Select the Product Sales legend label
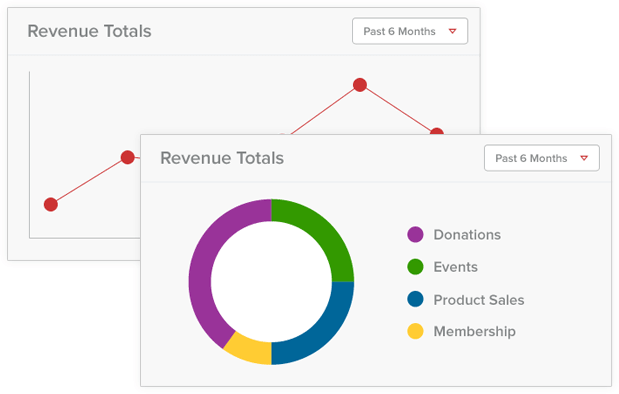 (x=479, y=300)
